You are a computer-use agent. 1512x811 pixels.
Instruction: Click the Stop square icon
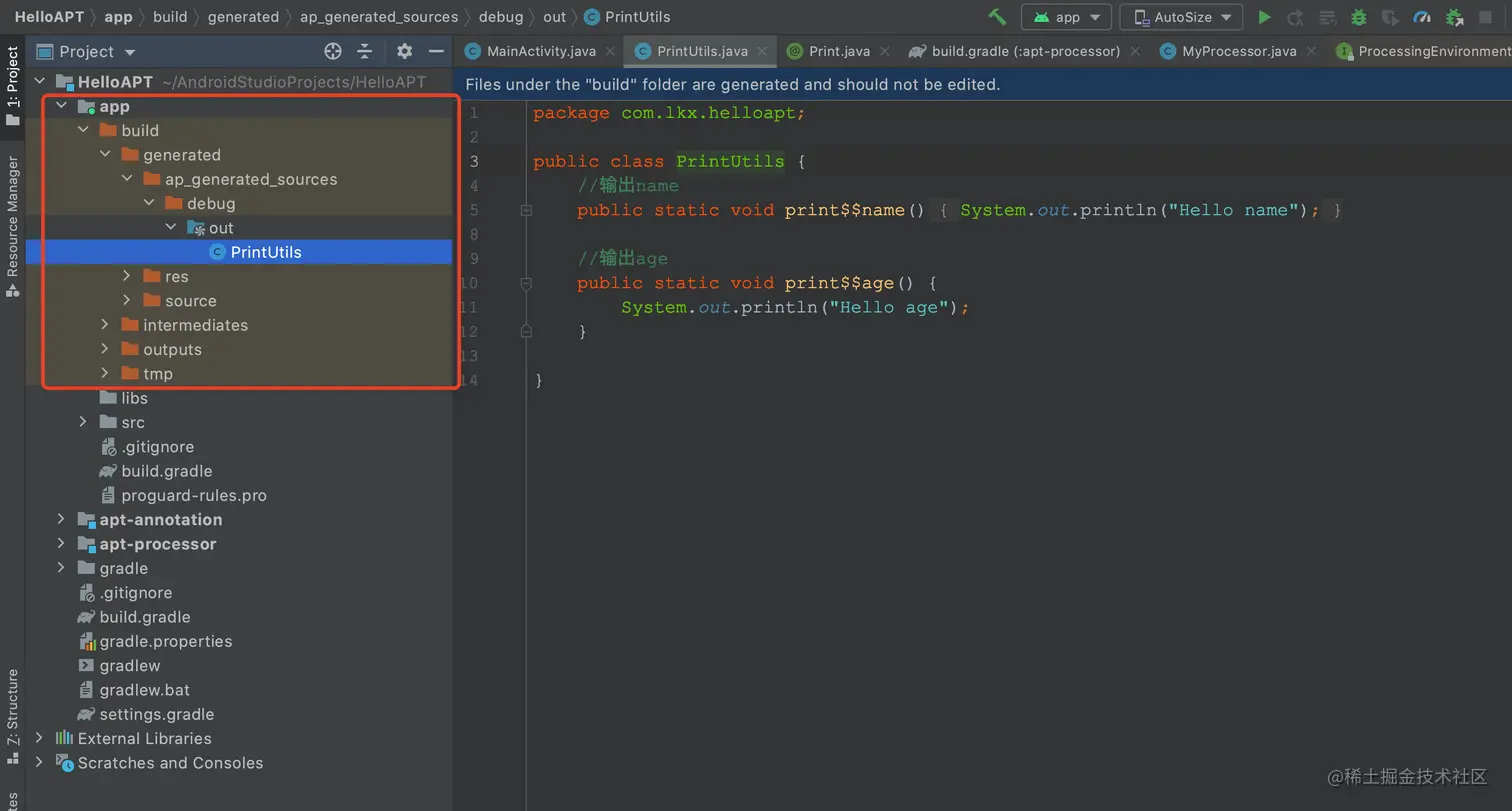[1485, 17]
